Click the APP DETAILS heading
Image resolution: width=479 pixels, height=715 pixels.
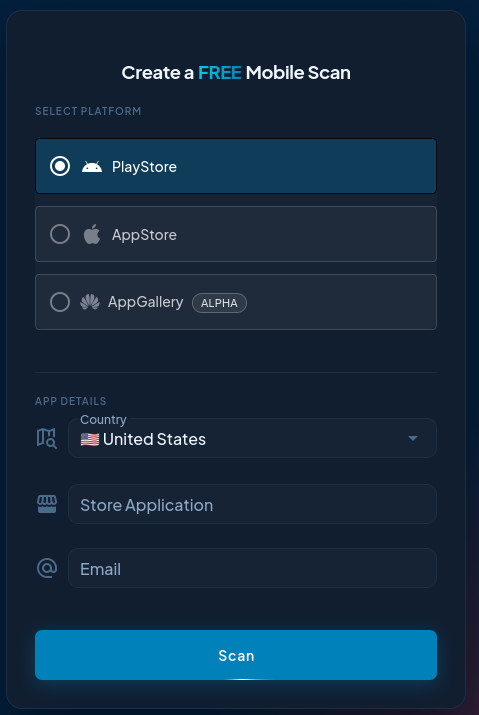71,401
